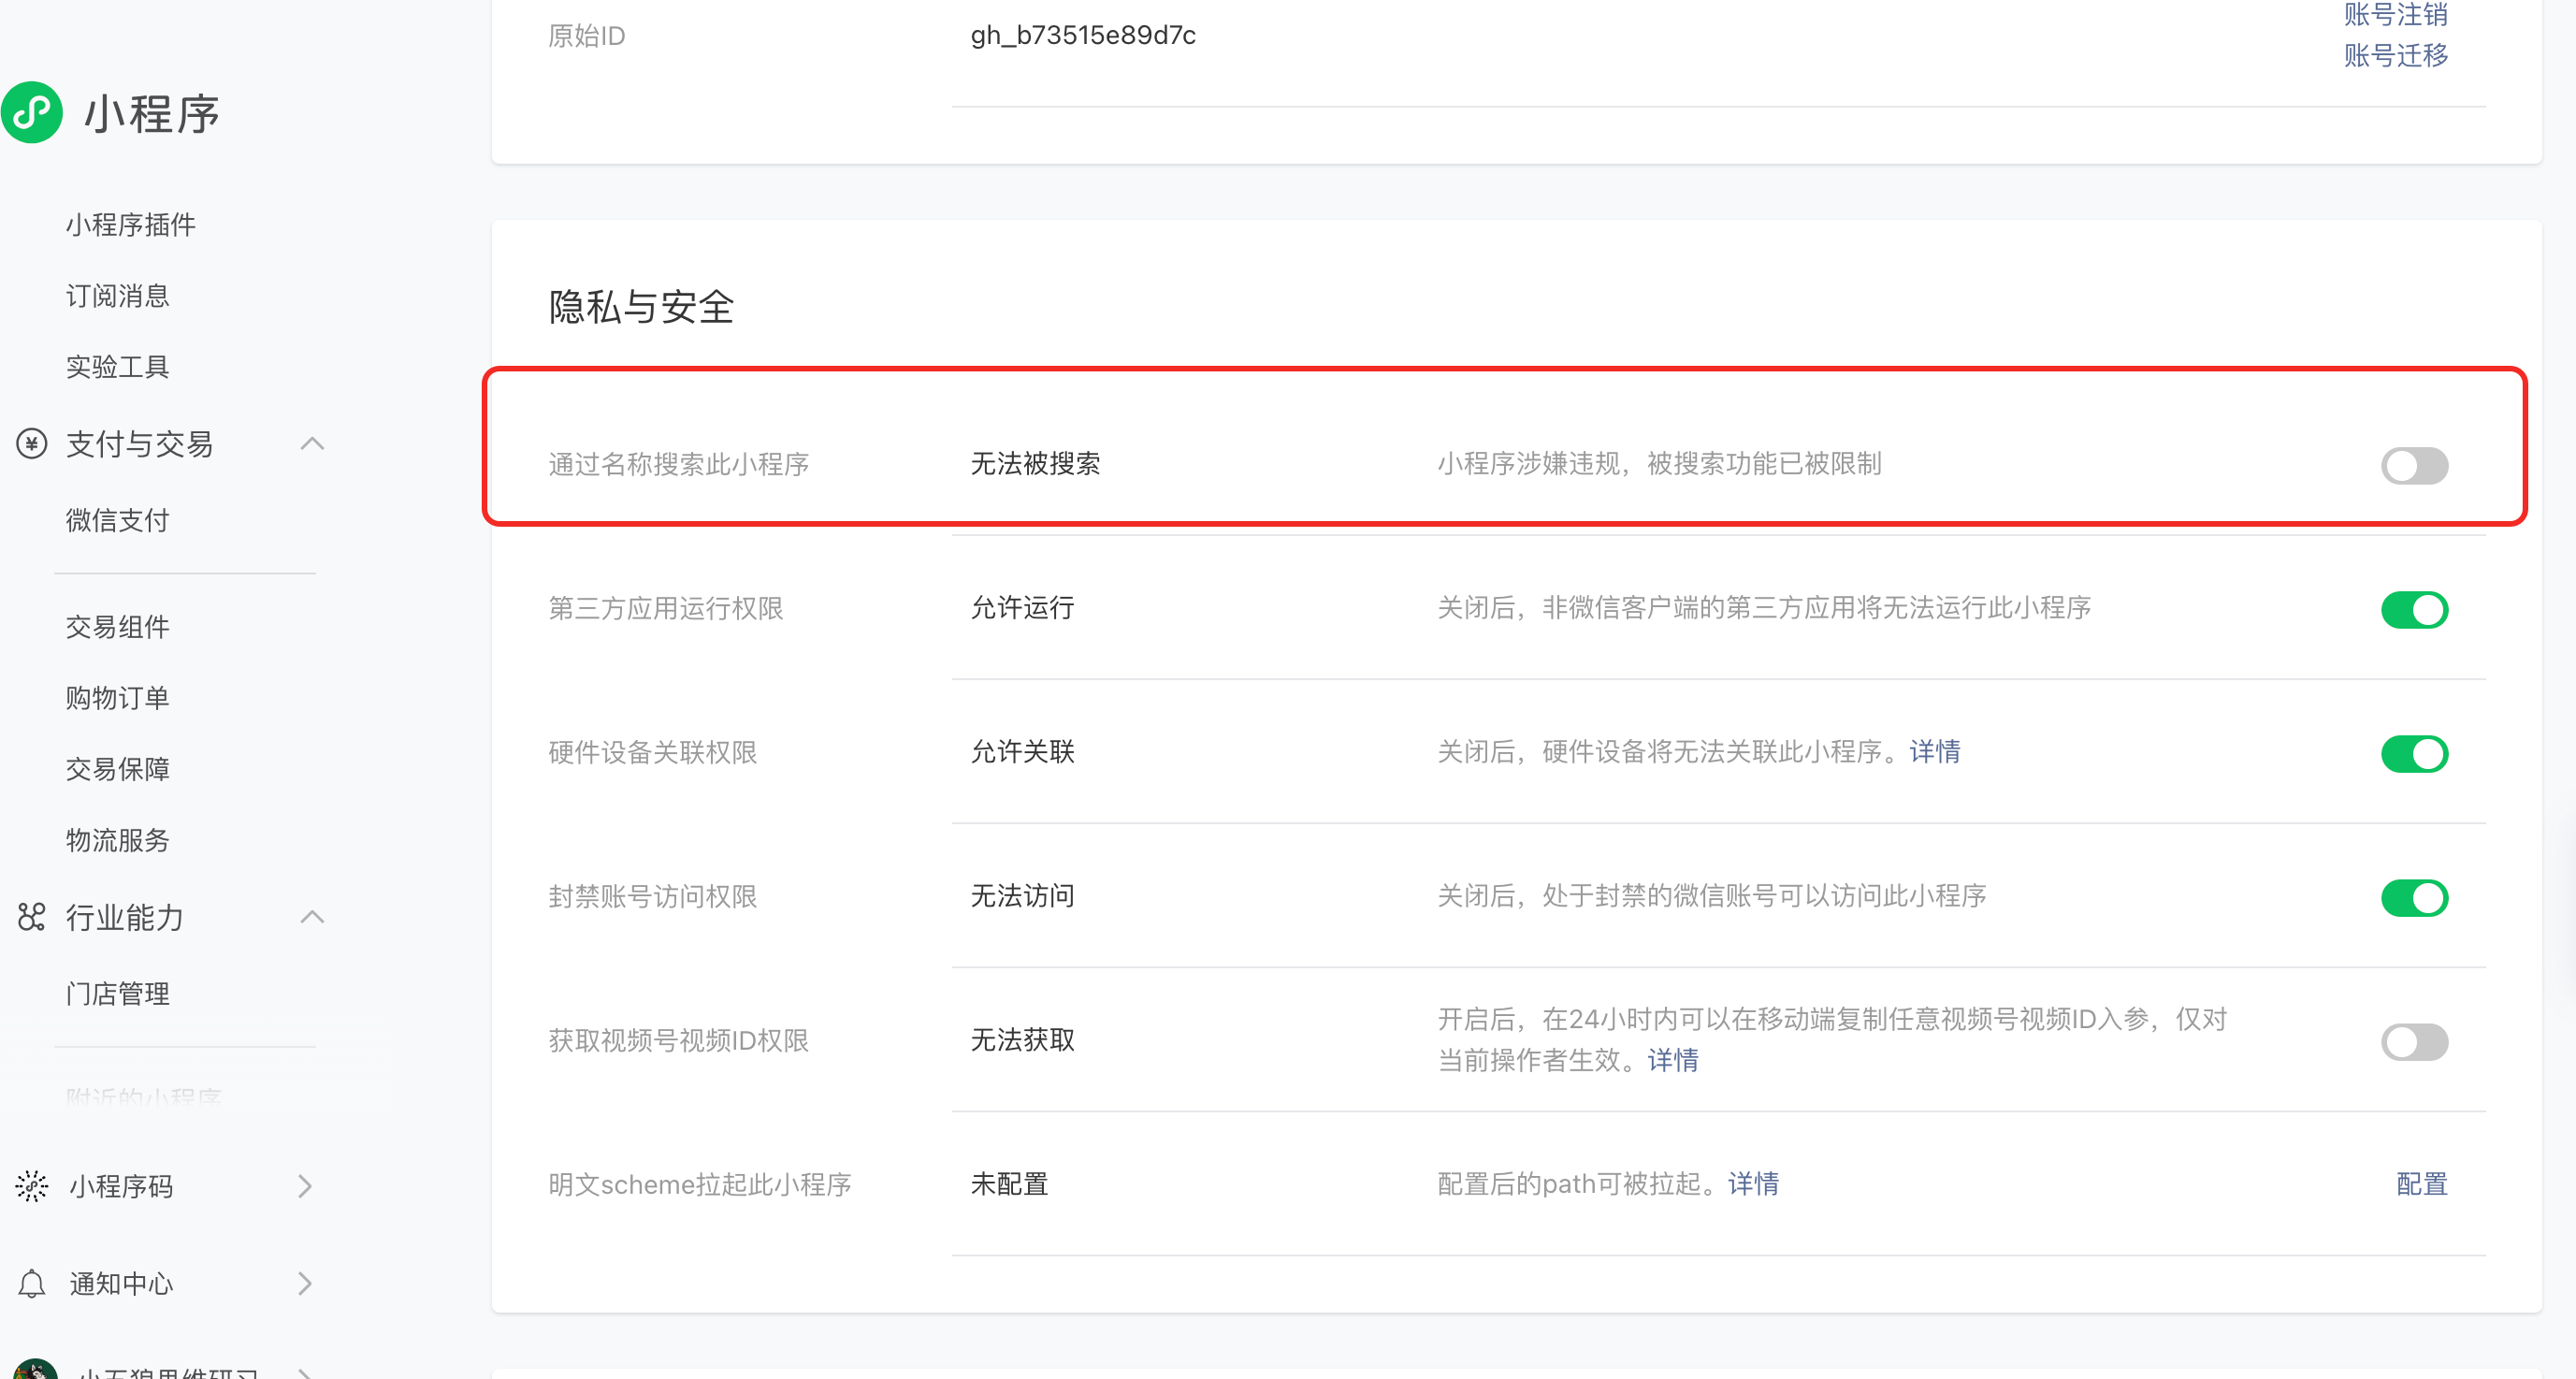Click the 行业能力 sidebar section icon

[x=32, y=916]
